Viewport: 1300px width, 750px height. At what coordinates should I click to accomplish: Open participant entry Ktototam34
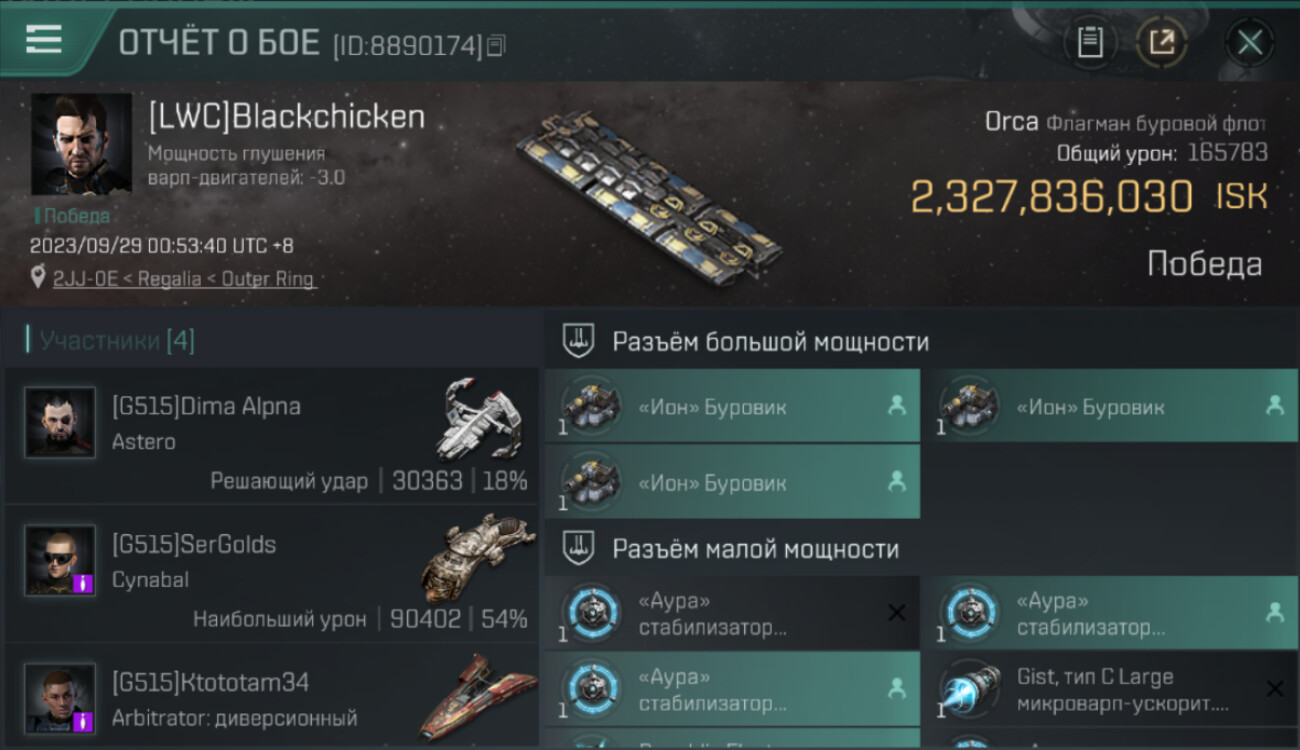tap(272, 697)
